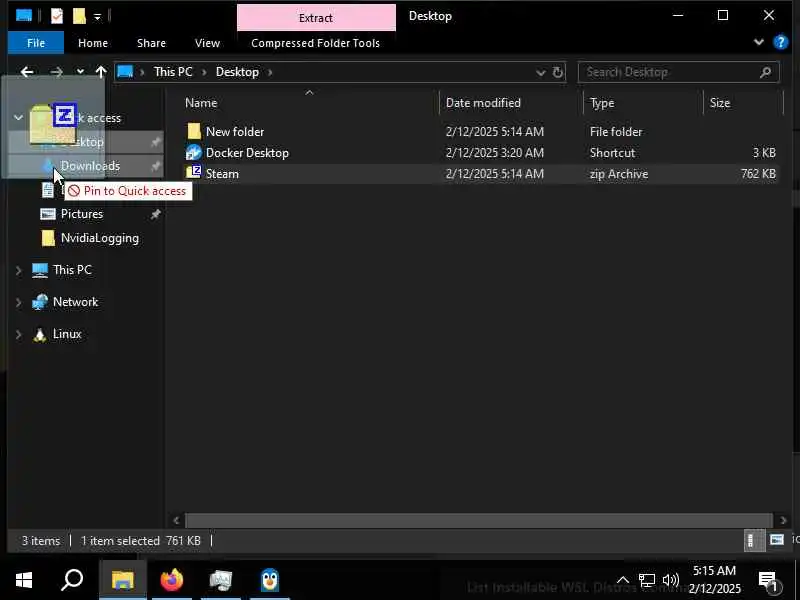Open the network tray icon
Image resolution: width=800 pixels, height=600 pixels.
pyautogui.click(x=646, y=580)
